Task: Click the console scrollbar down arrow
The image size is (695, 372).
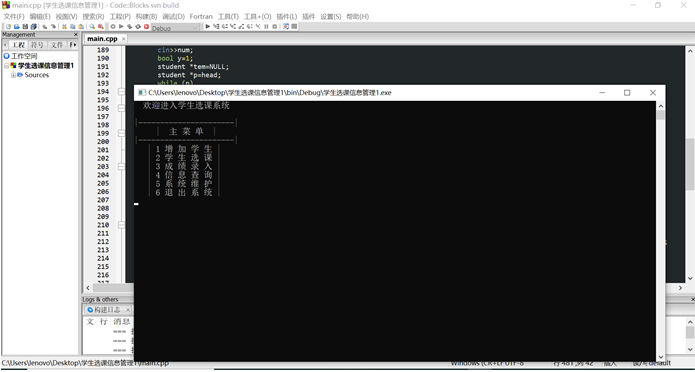Action: pos(660,357)
